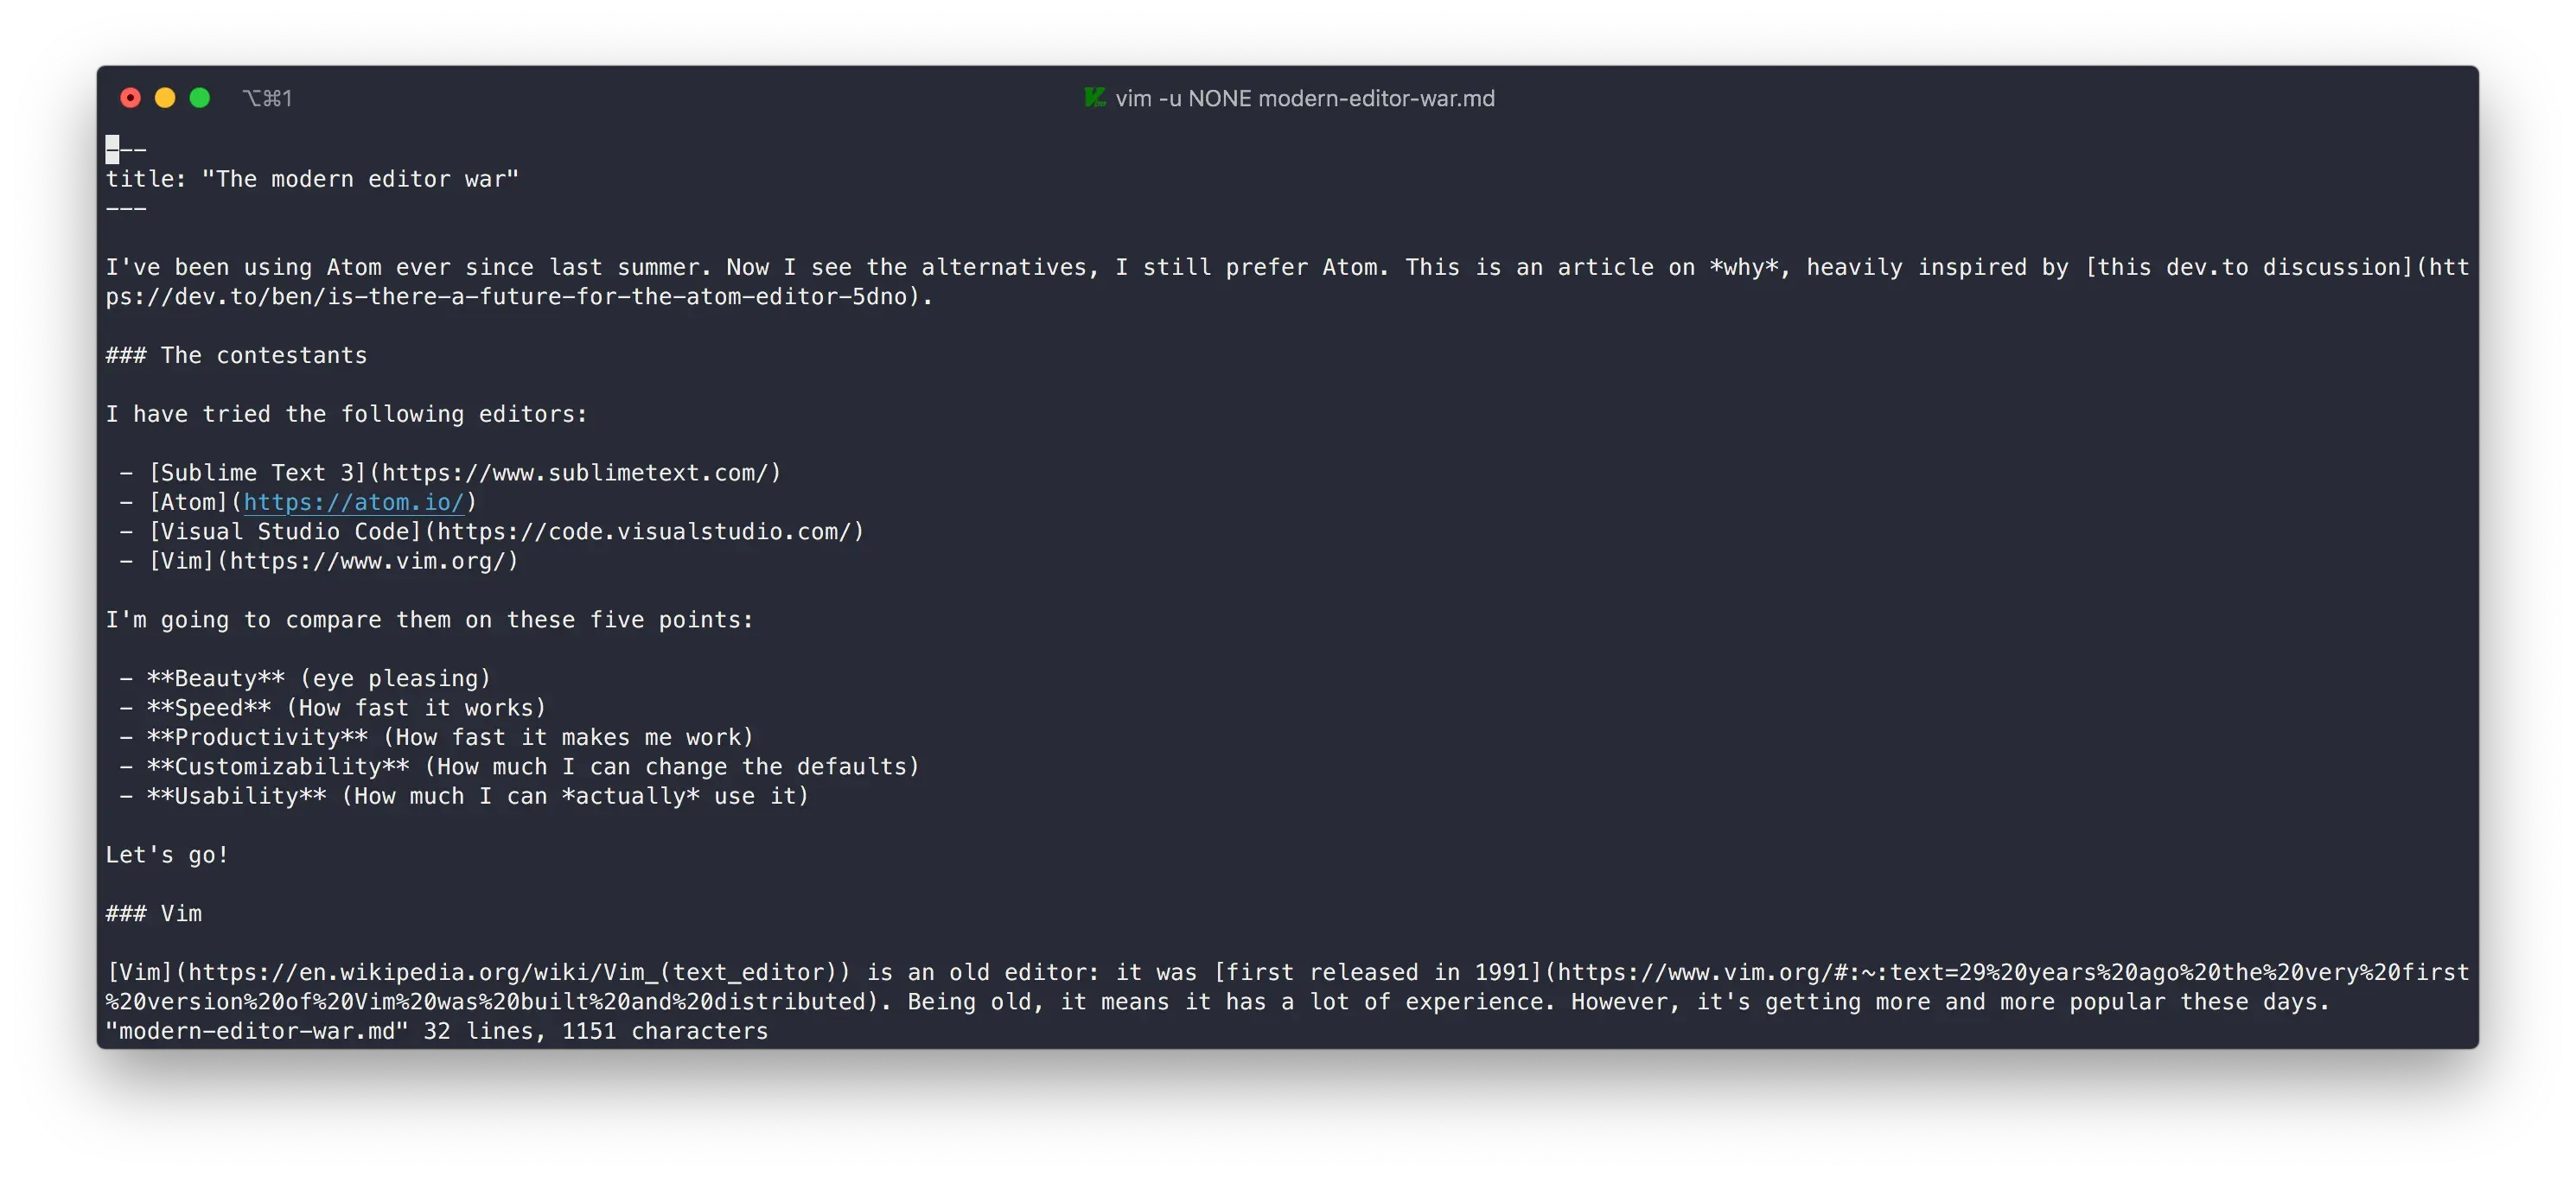
Task: Click the 'Let's go!' line
Action: tap(166, 855)
